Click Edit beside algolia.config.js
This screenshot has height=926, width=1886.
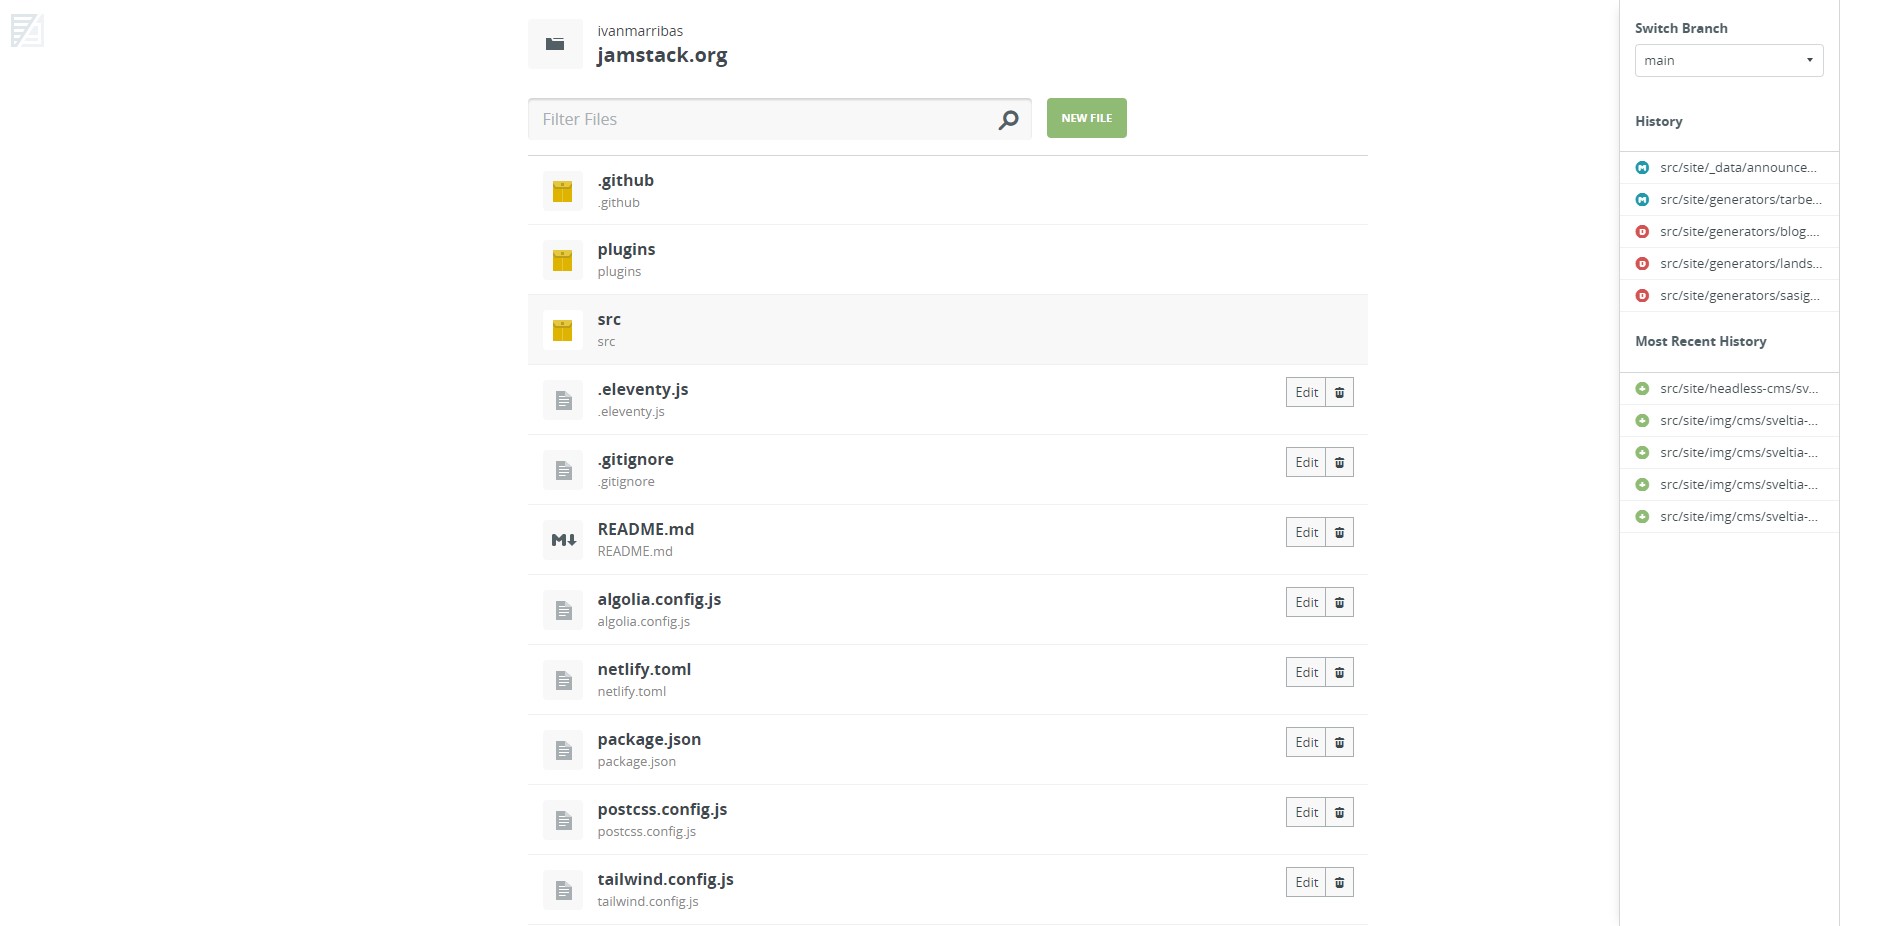click(x=1305, y=602)
